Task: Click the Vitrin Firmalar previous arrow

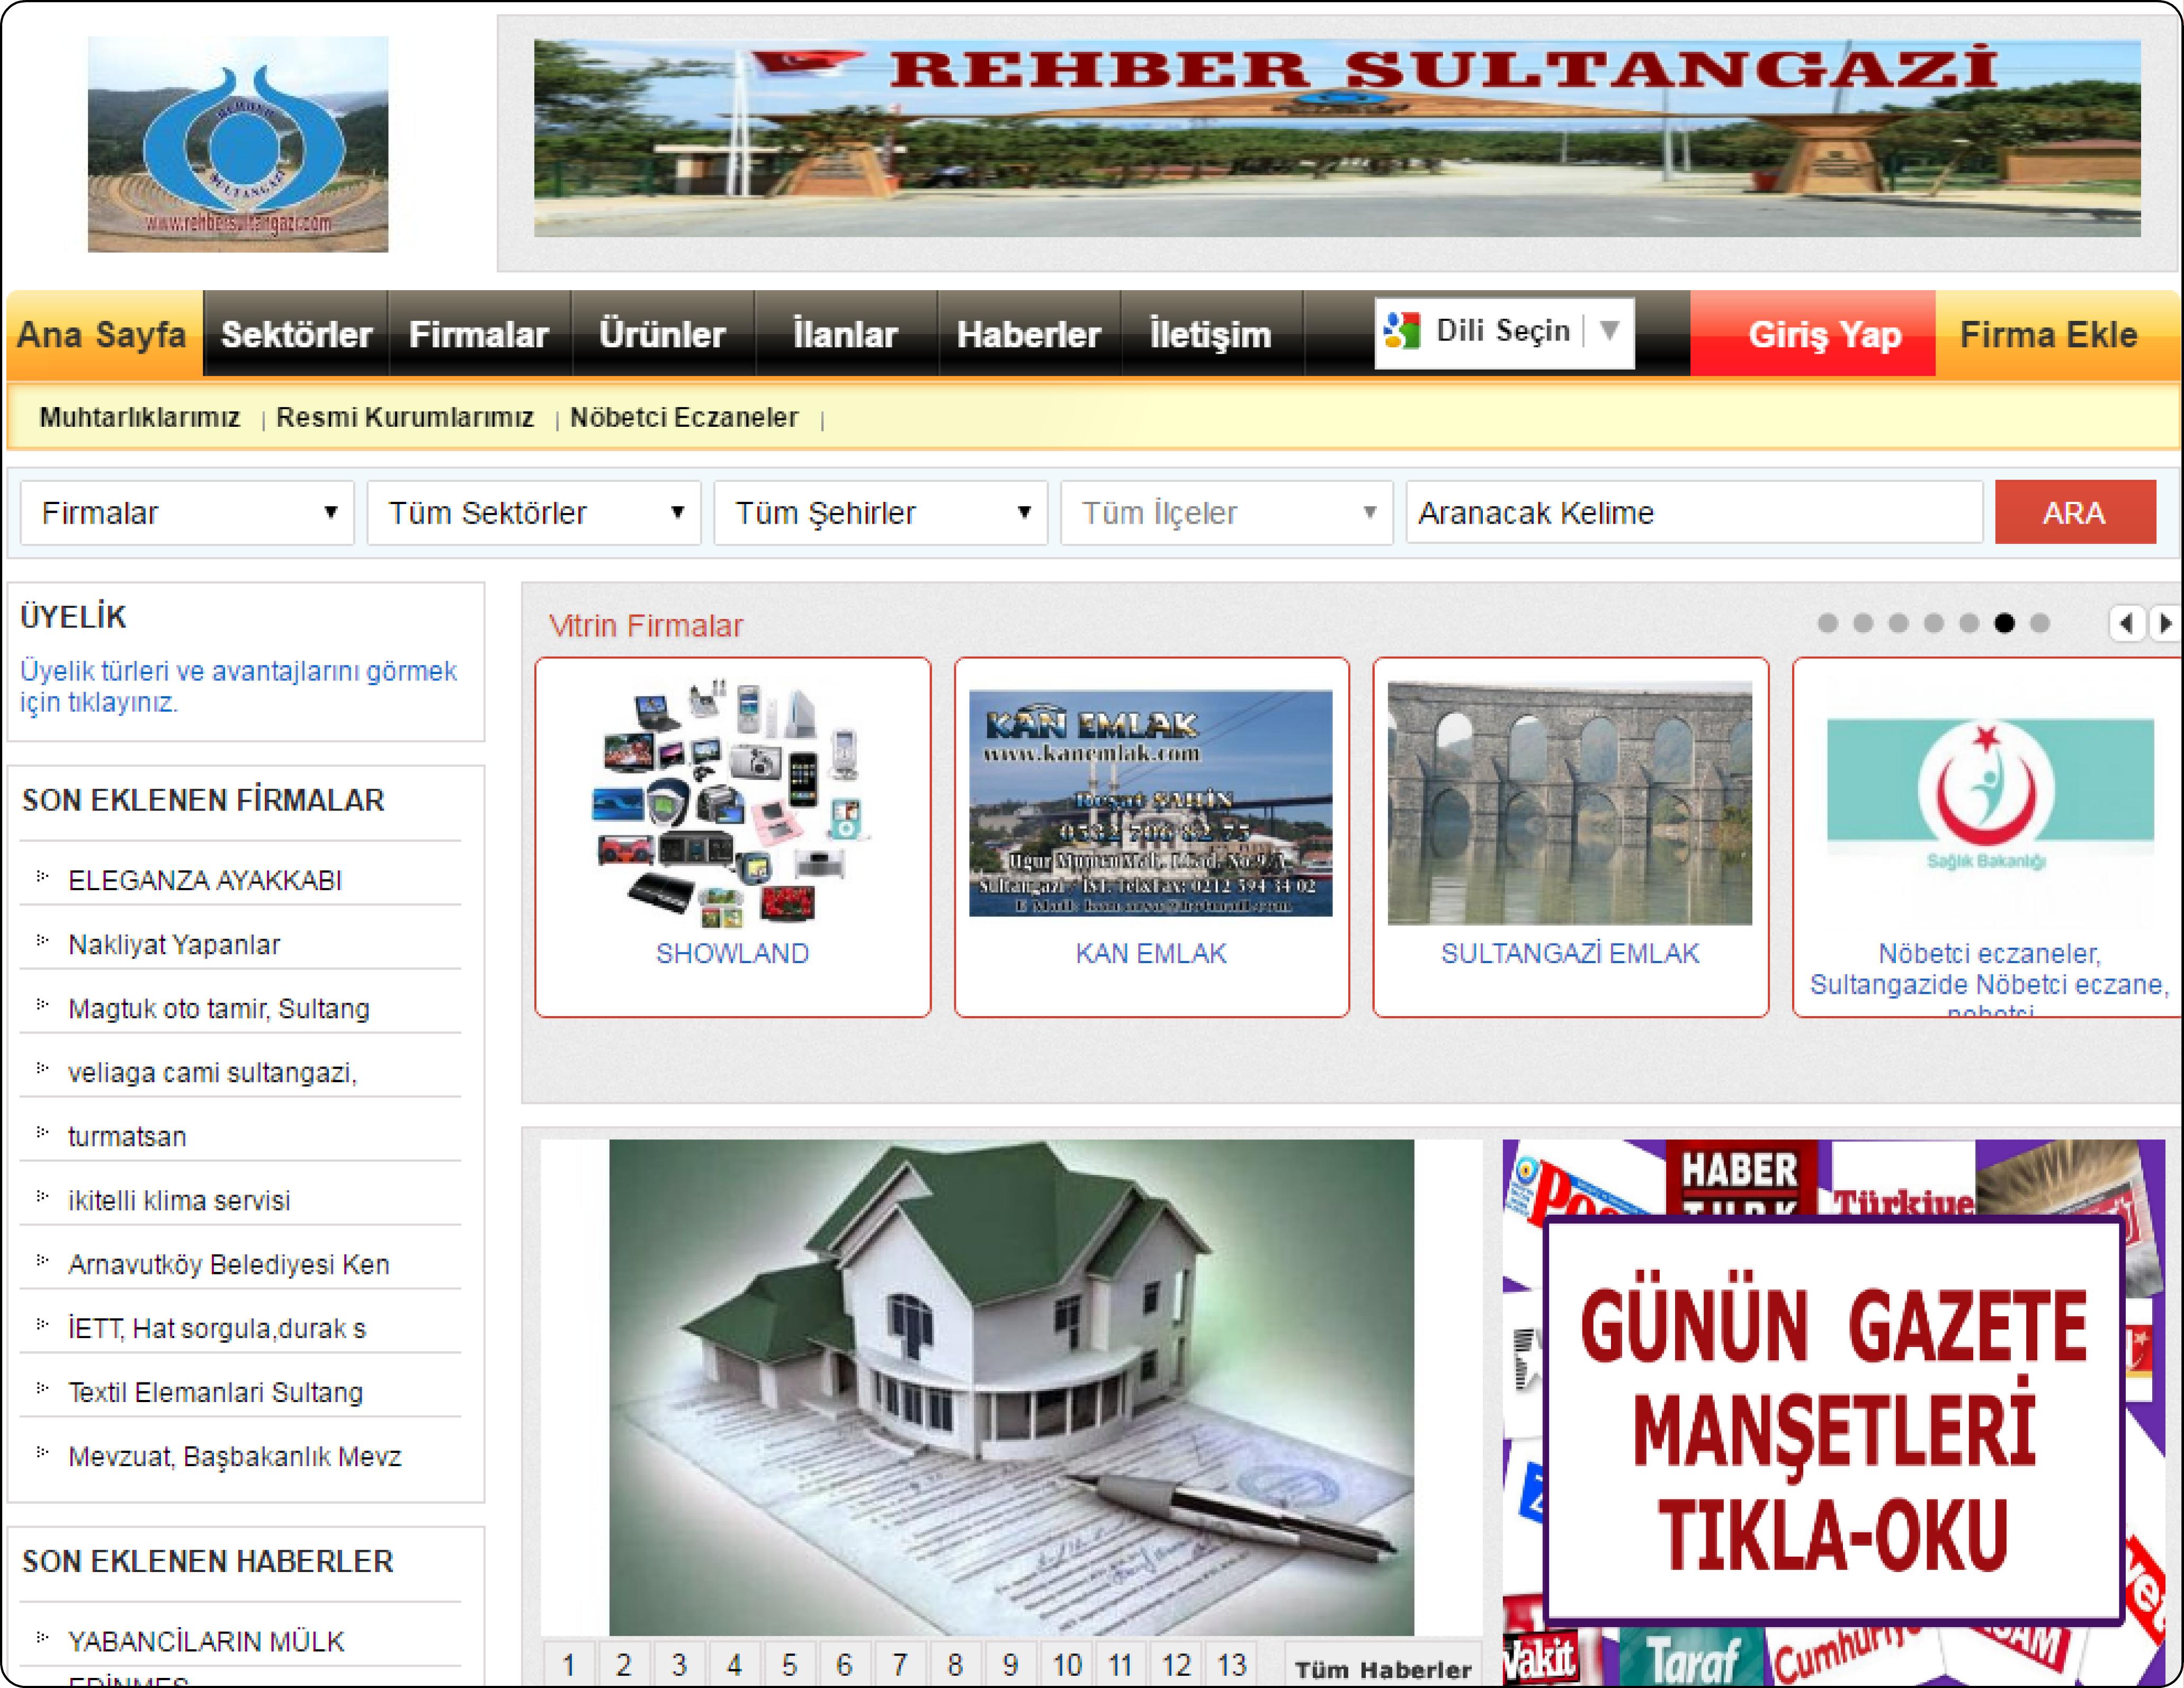Action: coord(2126,624)
